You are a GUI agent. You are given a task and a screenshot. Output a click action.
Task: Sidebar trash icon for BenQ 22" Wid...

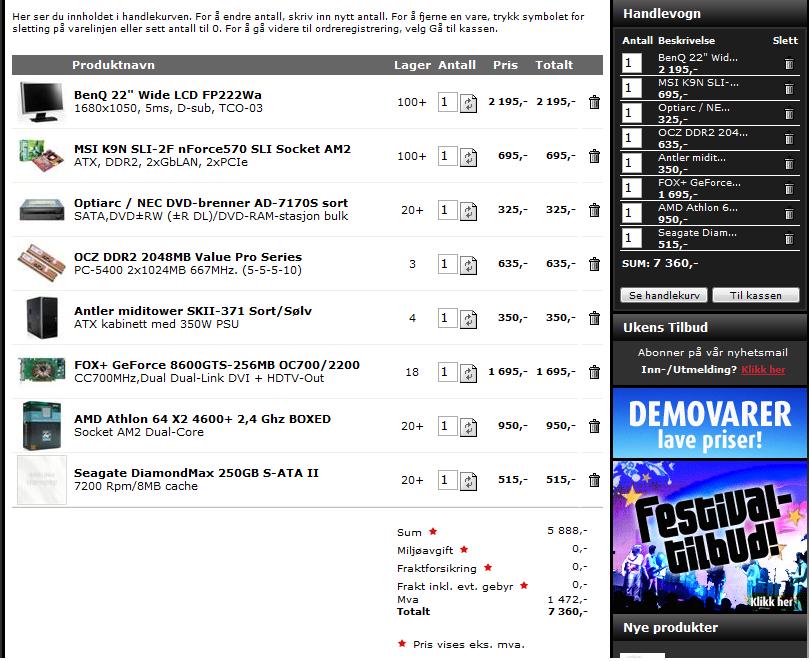tap(789, 64)
